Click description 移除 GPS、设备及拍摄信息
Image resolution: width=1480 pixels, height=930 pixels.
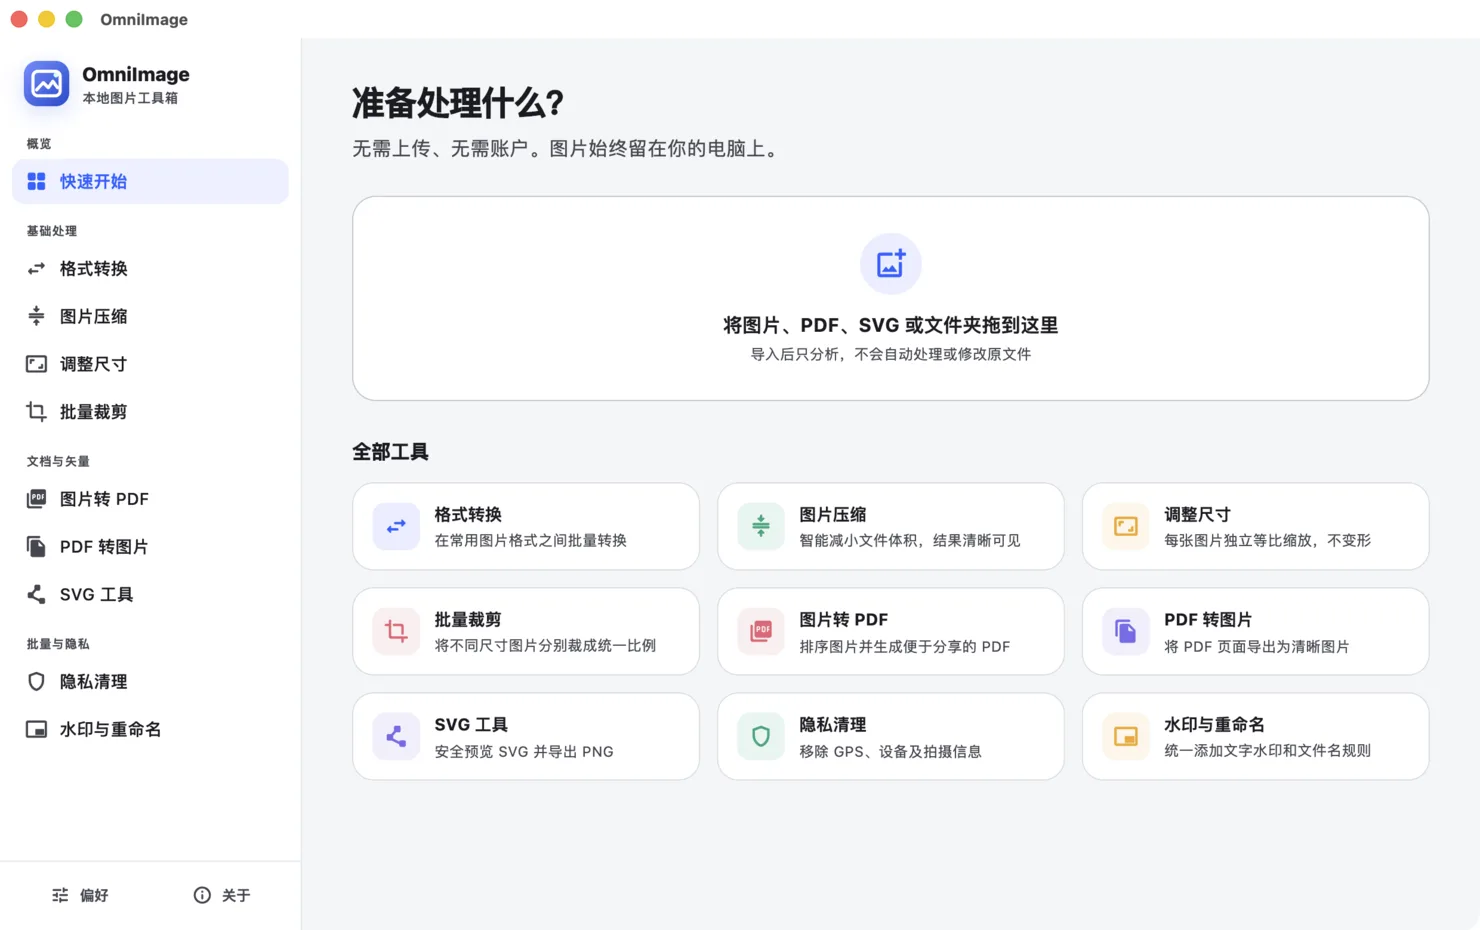point(890,751)
